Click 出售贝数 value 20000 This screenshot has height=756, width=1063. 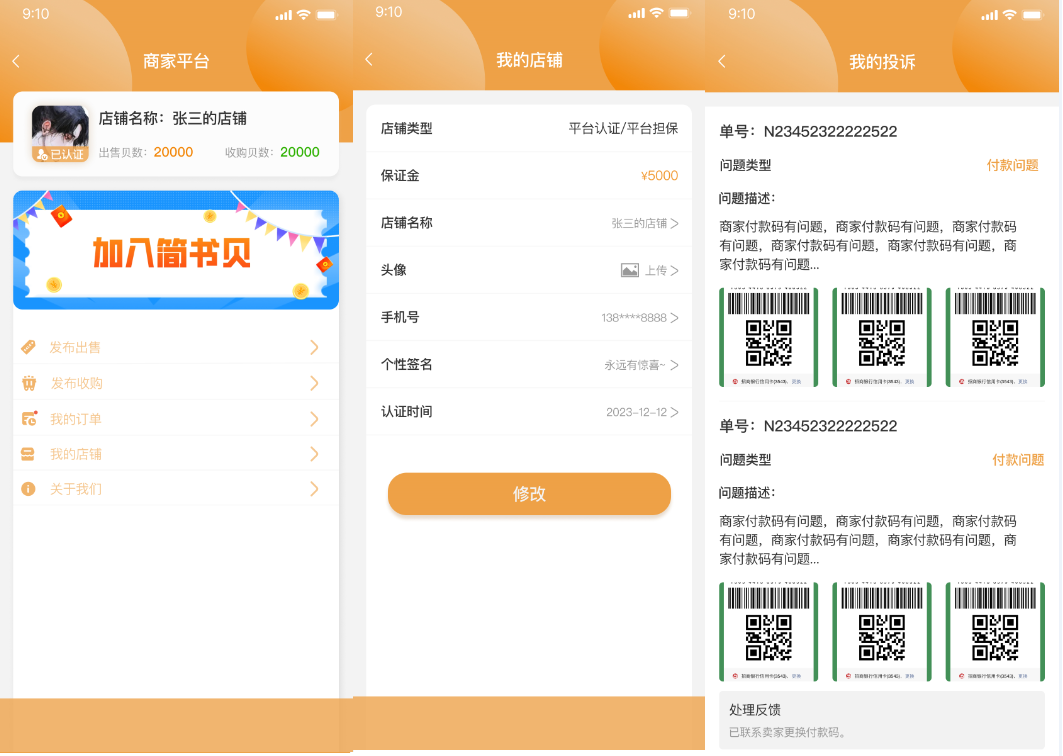[173, 152]
